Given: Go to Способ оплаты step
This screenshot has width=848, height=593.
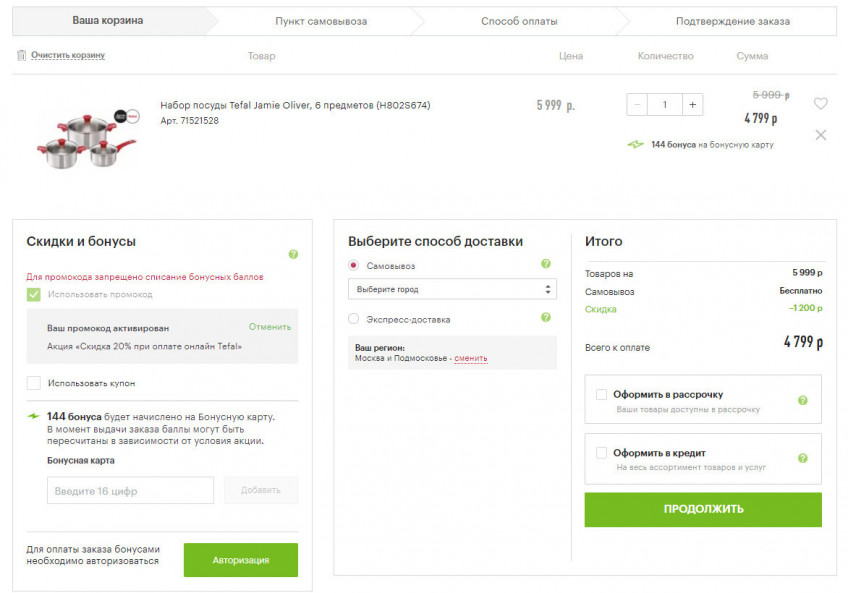Looking at the screenshot, I should pyautogui.click(x=520, y=21).
